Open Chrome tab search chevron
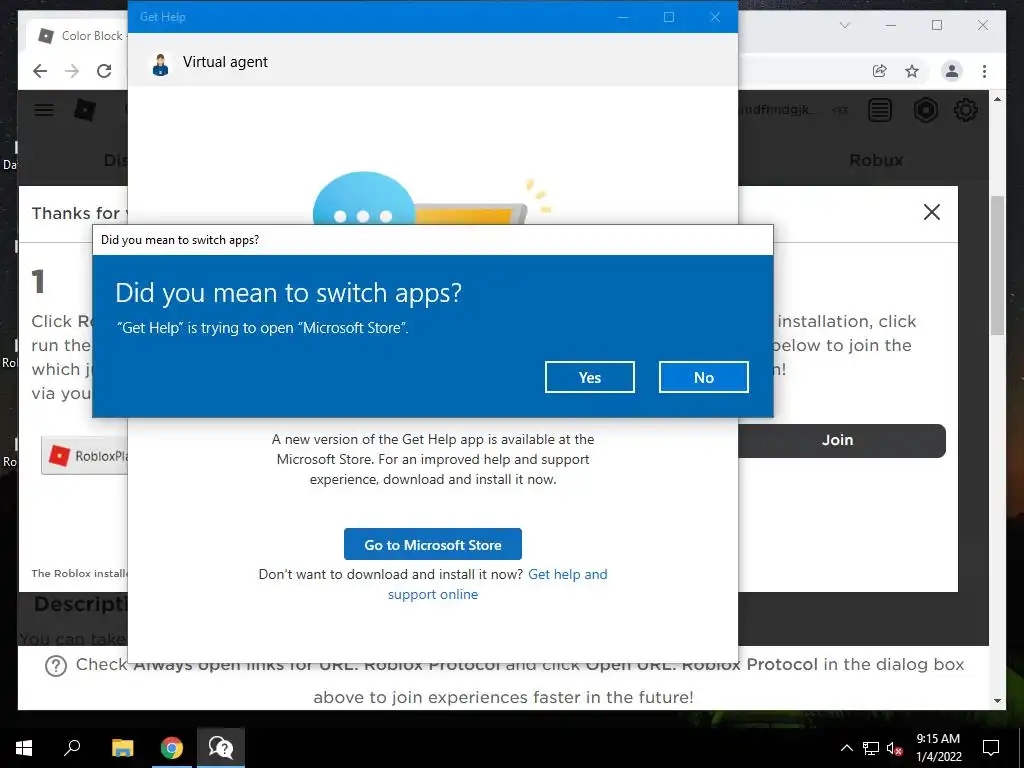 844,25
